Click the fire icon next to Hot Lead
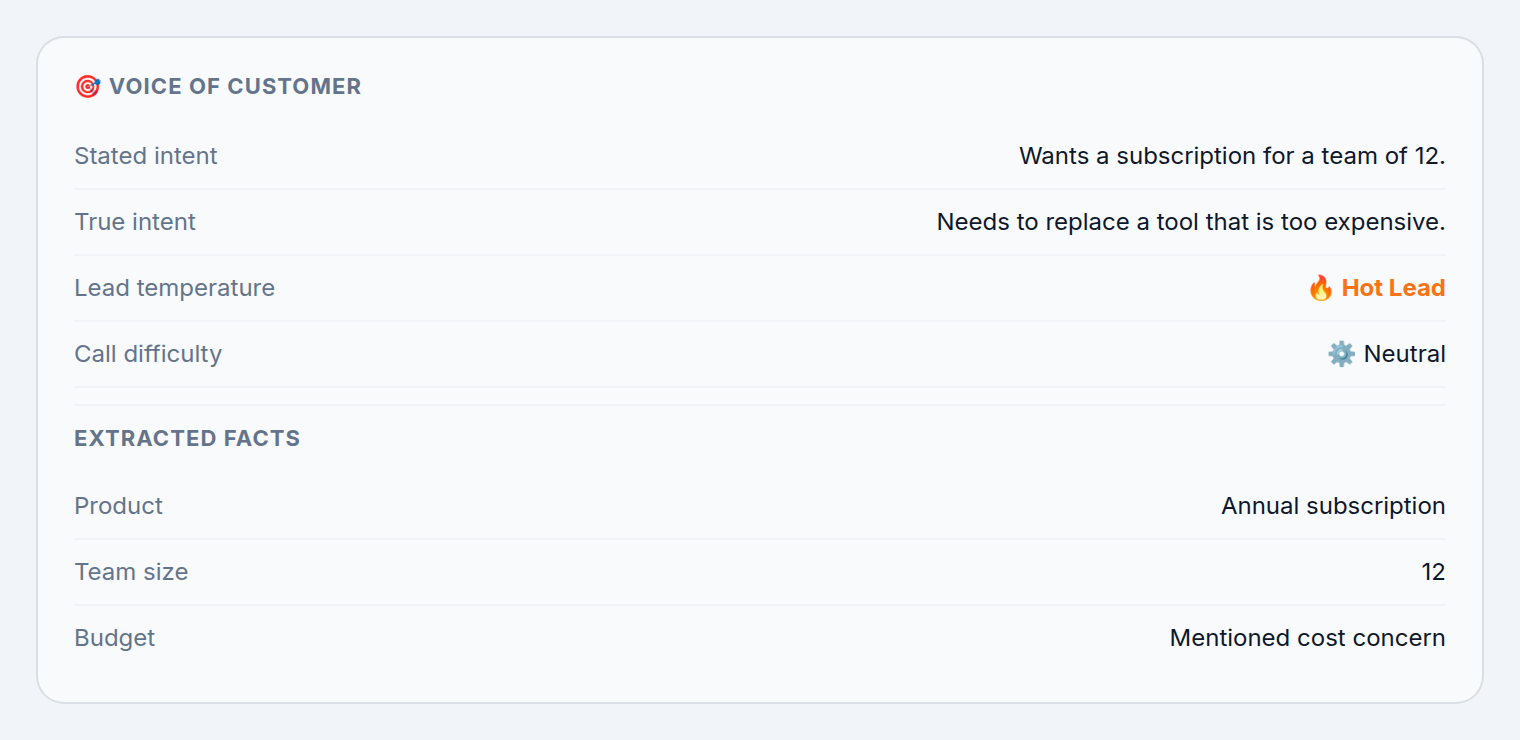Viewport: 1520px width, 740px height. click(1320, 288)
